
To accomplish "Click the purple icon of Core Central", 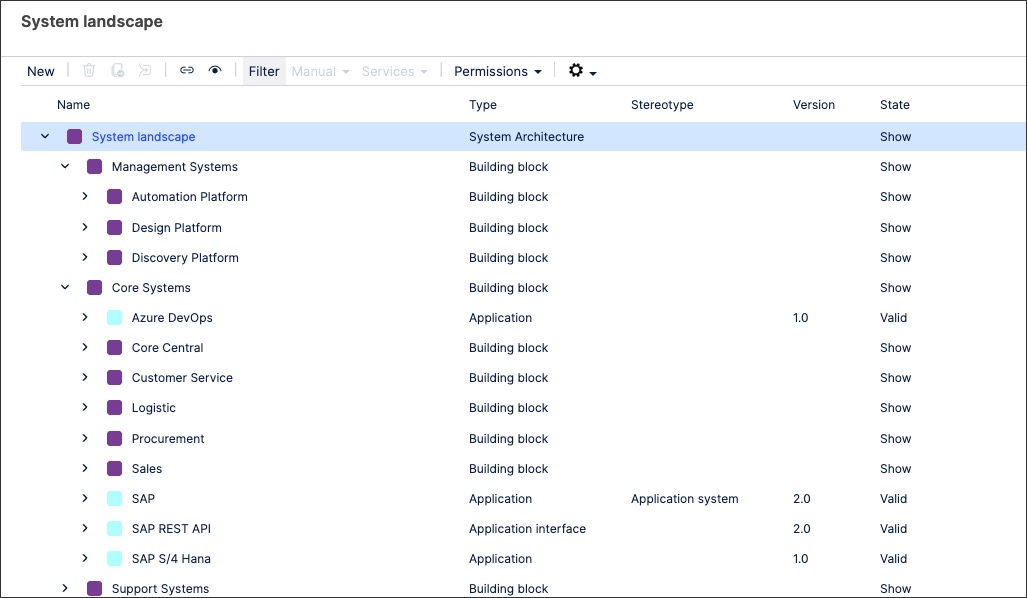I will coord(115,348).
